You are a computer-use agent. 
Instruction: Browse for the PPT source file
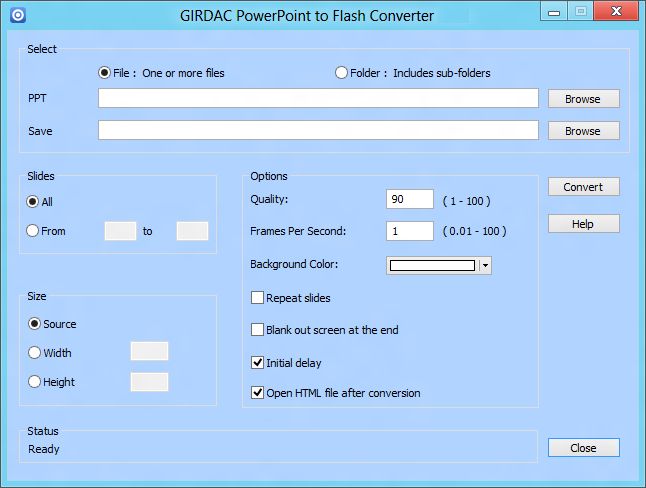point(583,99)
